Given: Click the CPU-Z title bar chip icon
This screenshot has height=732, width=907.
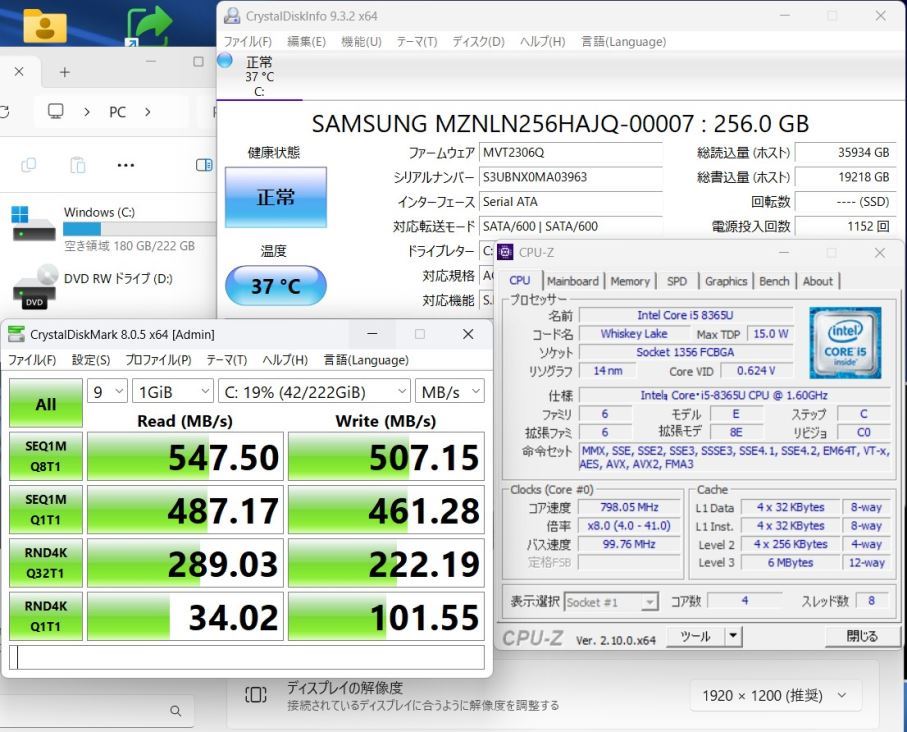Looking at the screenshot, I should (x=505, y=252).
